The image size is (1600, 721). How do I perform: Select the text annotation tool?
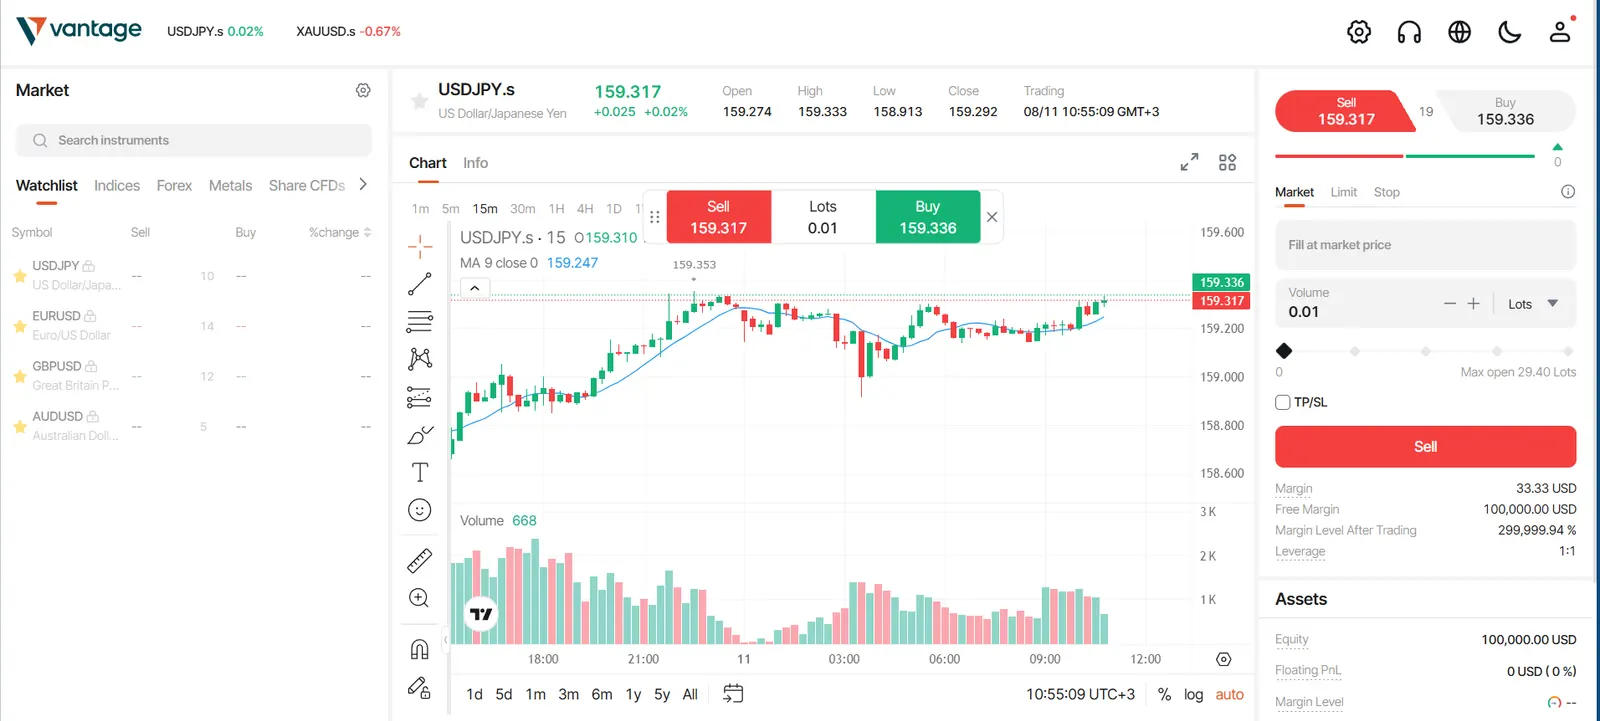tap(420, 472)
